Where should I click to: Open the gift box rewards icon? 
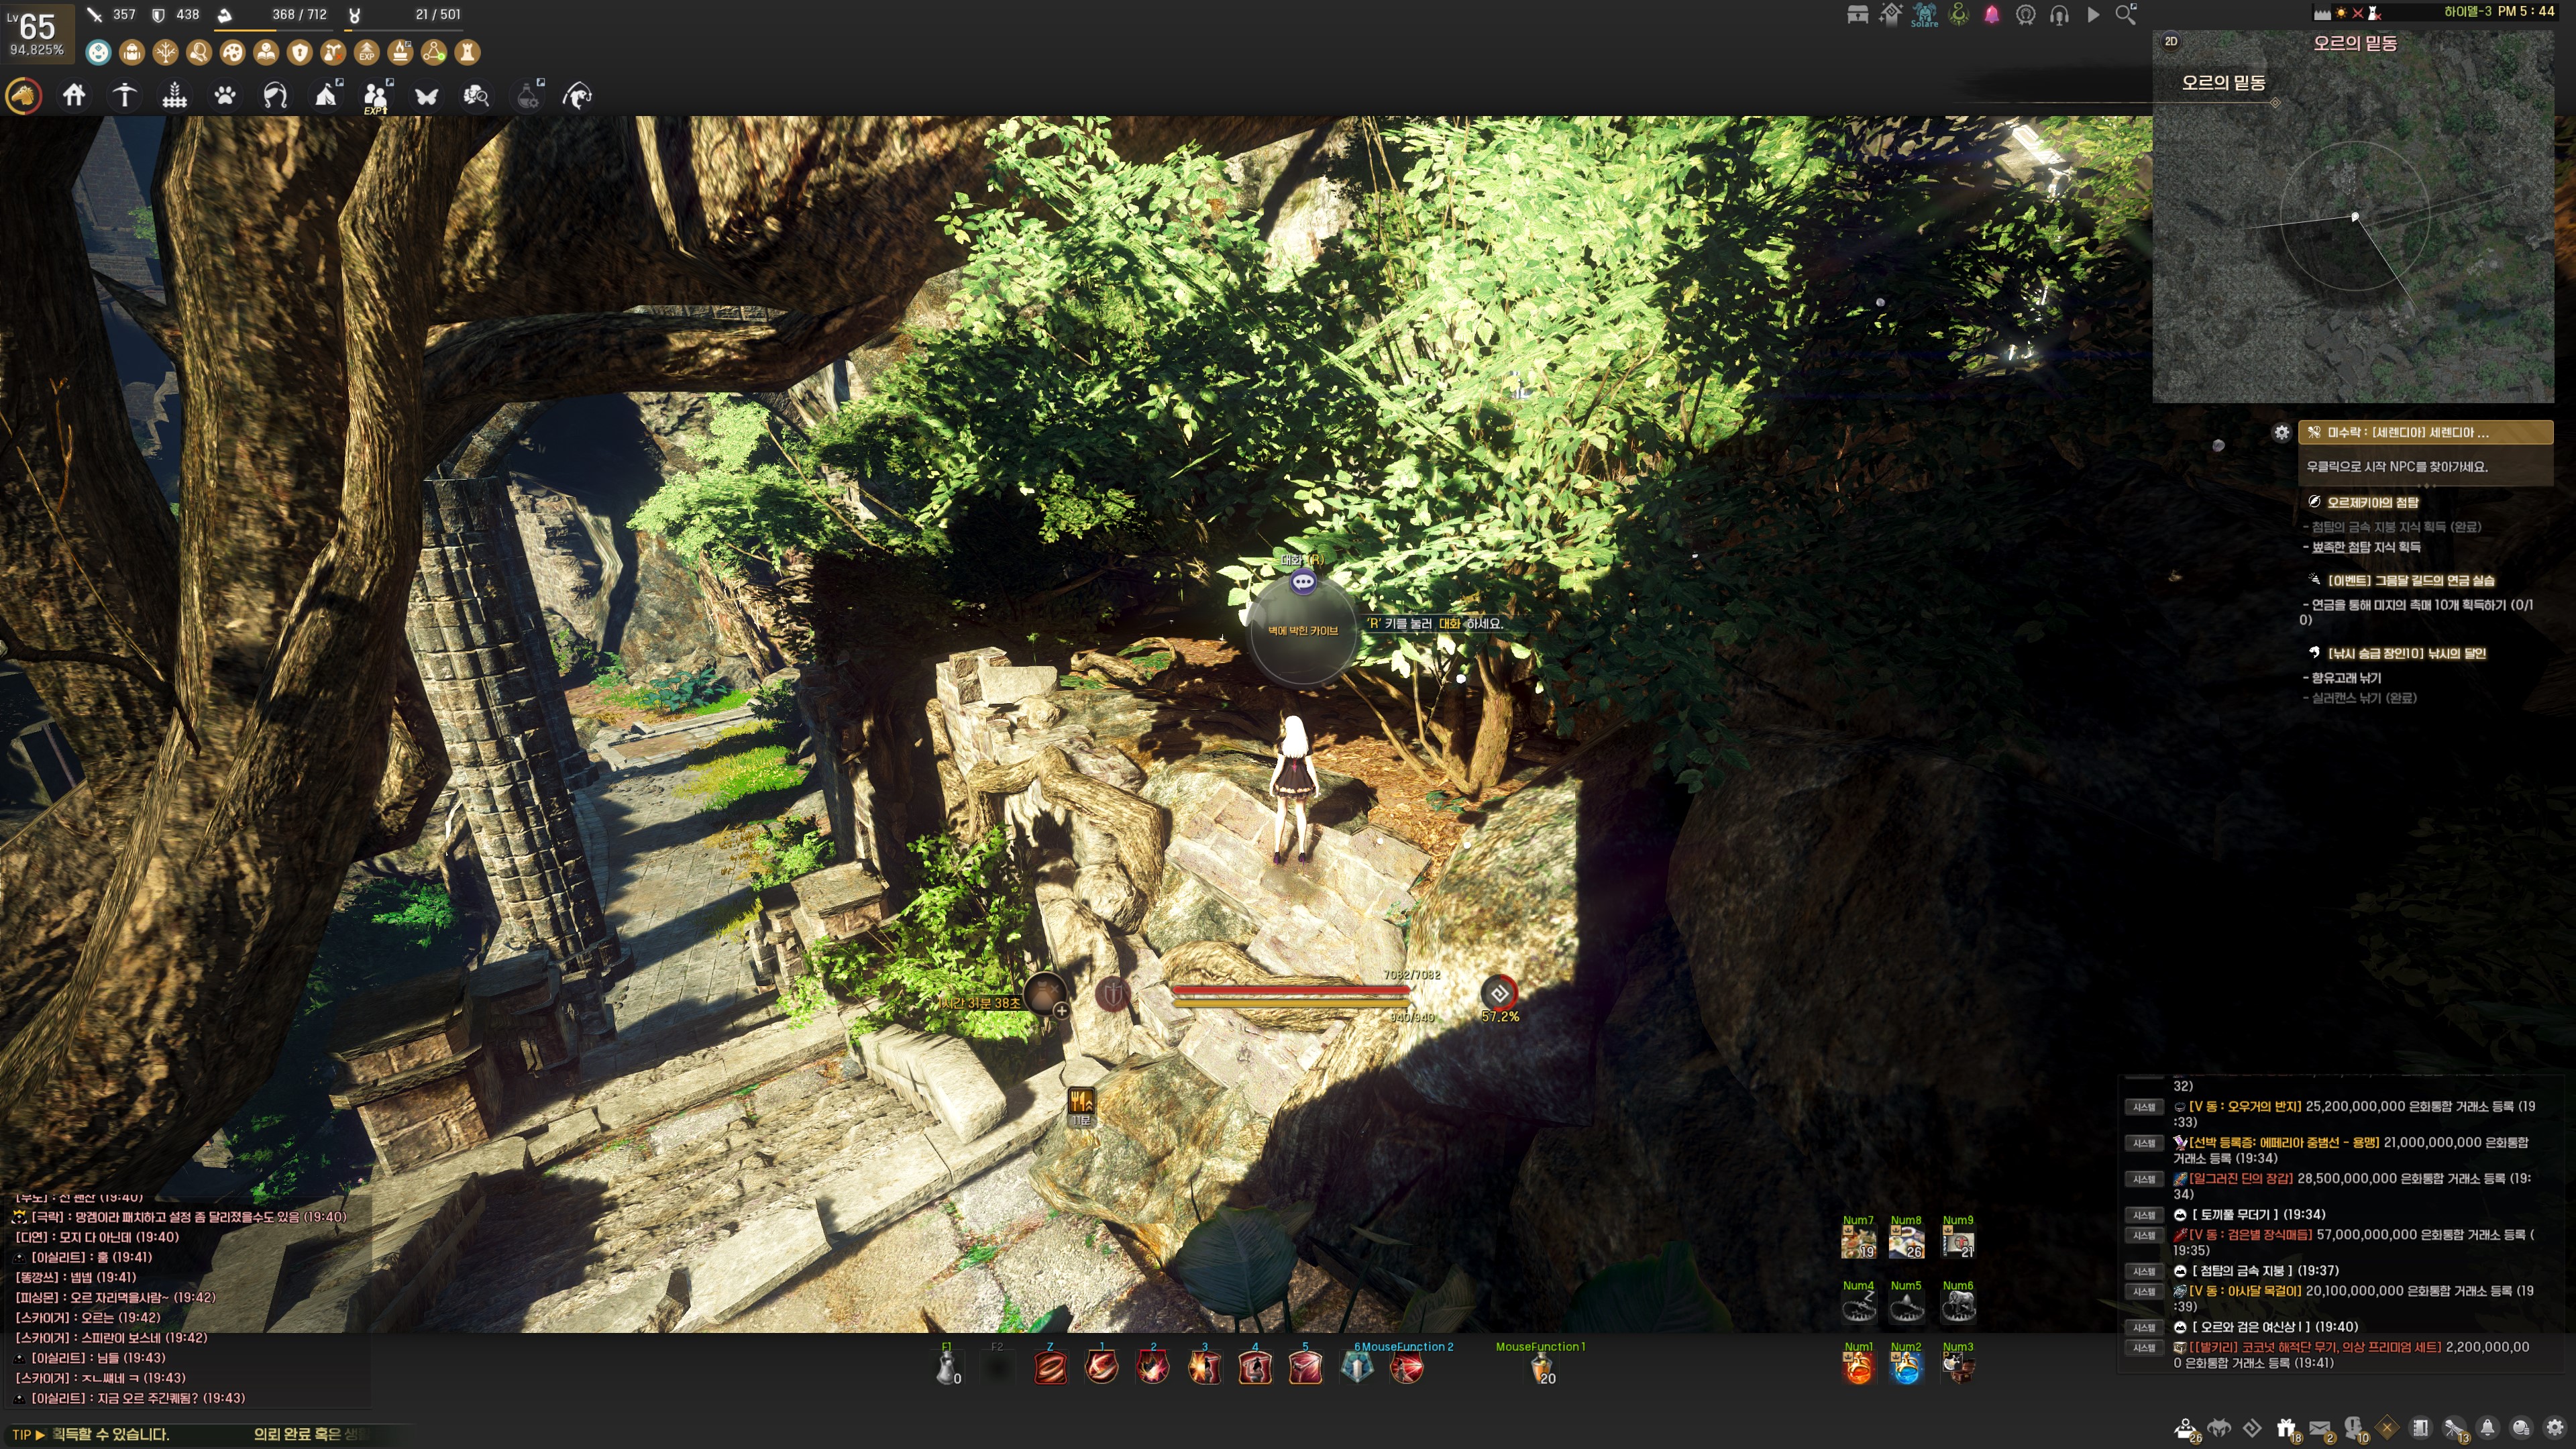point(2286,1428)
